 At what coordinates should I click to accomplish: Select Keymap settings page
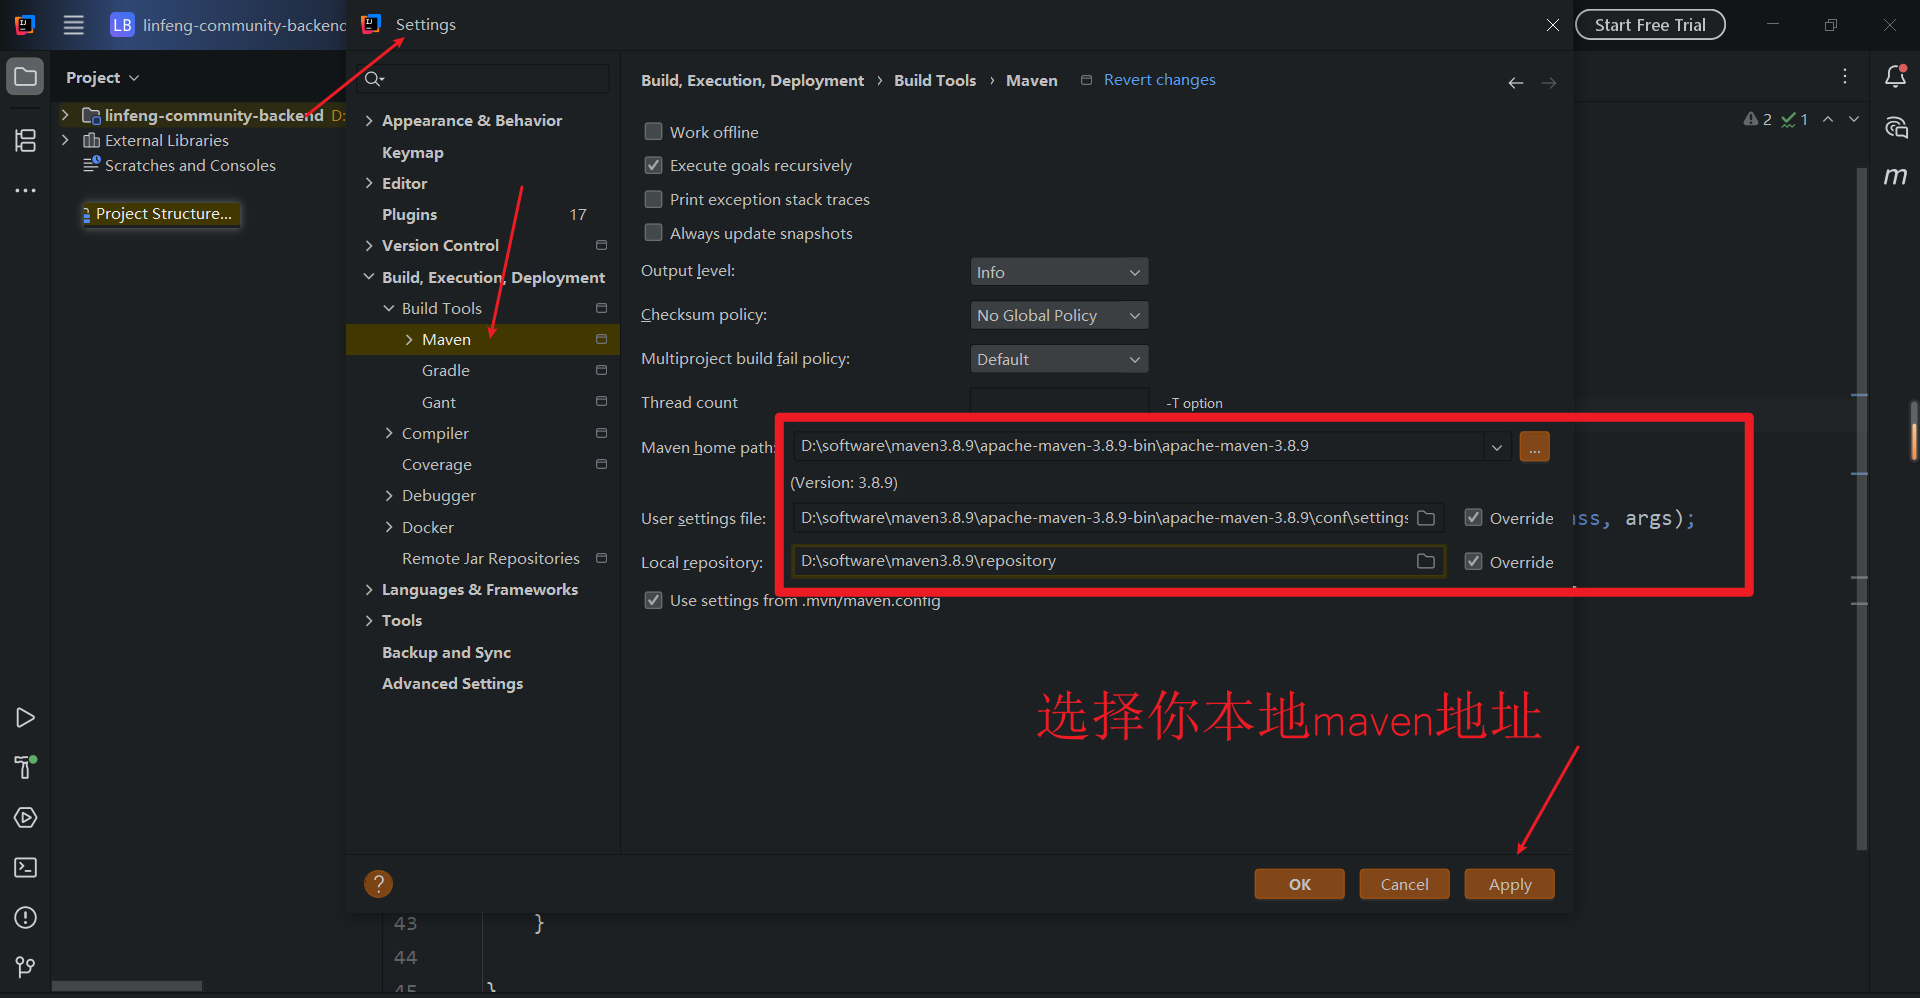pyautogui.click(x=413, y=152)
